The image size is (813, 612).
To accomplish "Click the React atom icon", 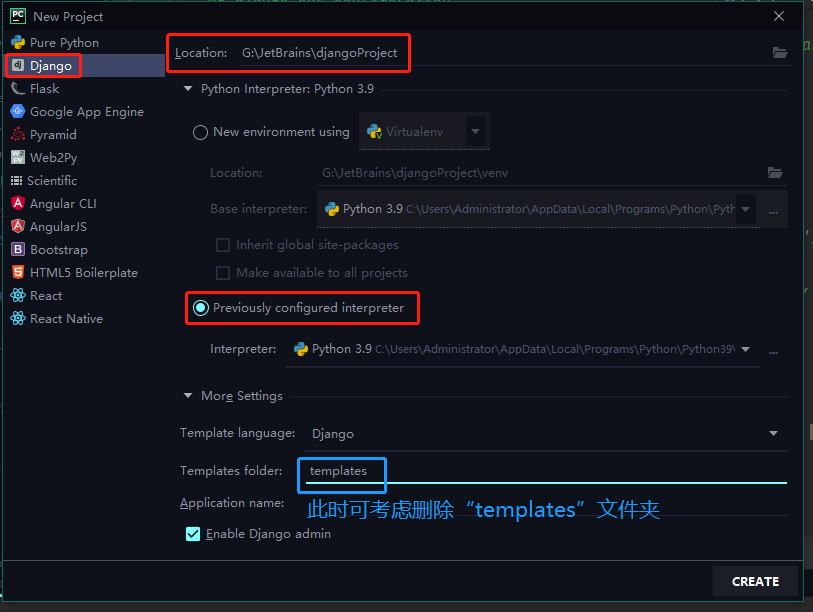I will 18,295.
